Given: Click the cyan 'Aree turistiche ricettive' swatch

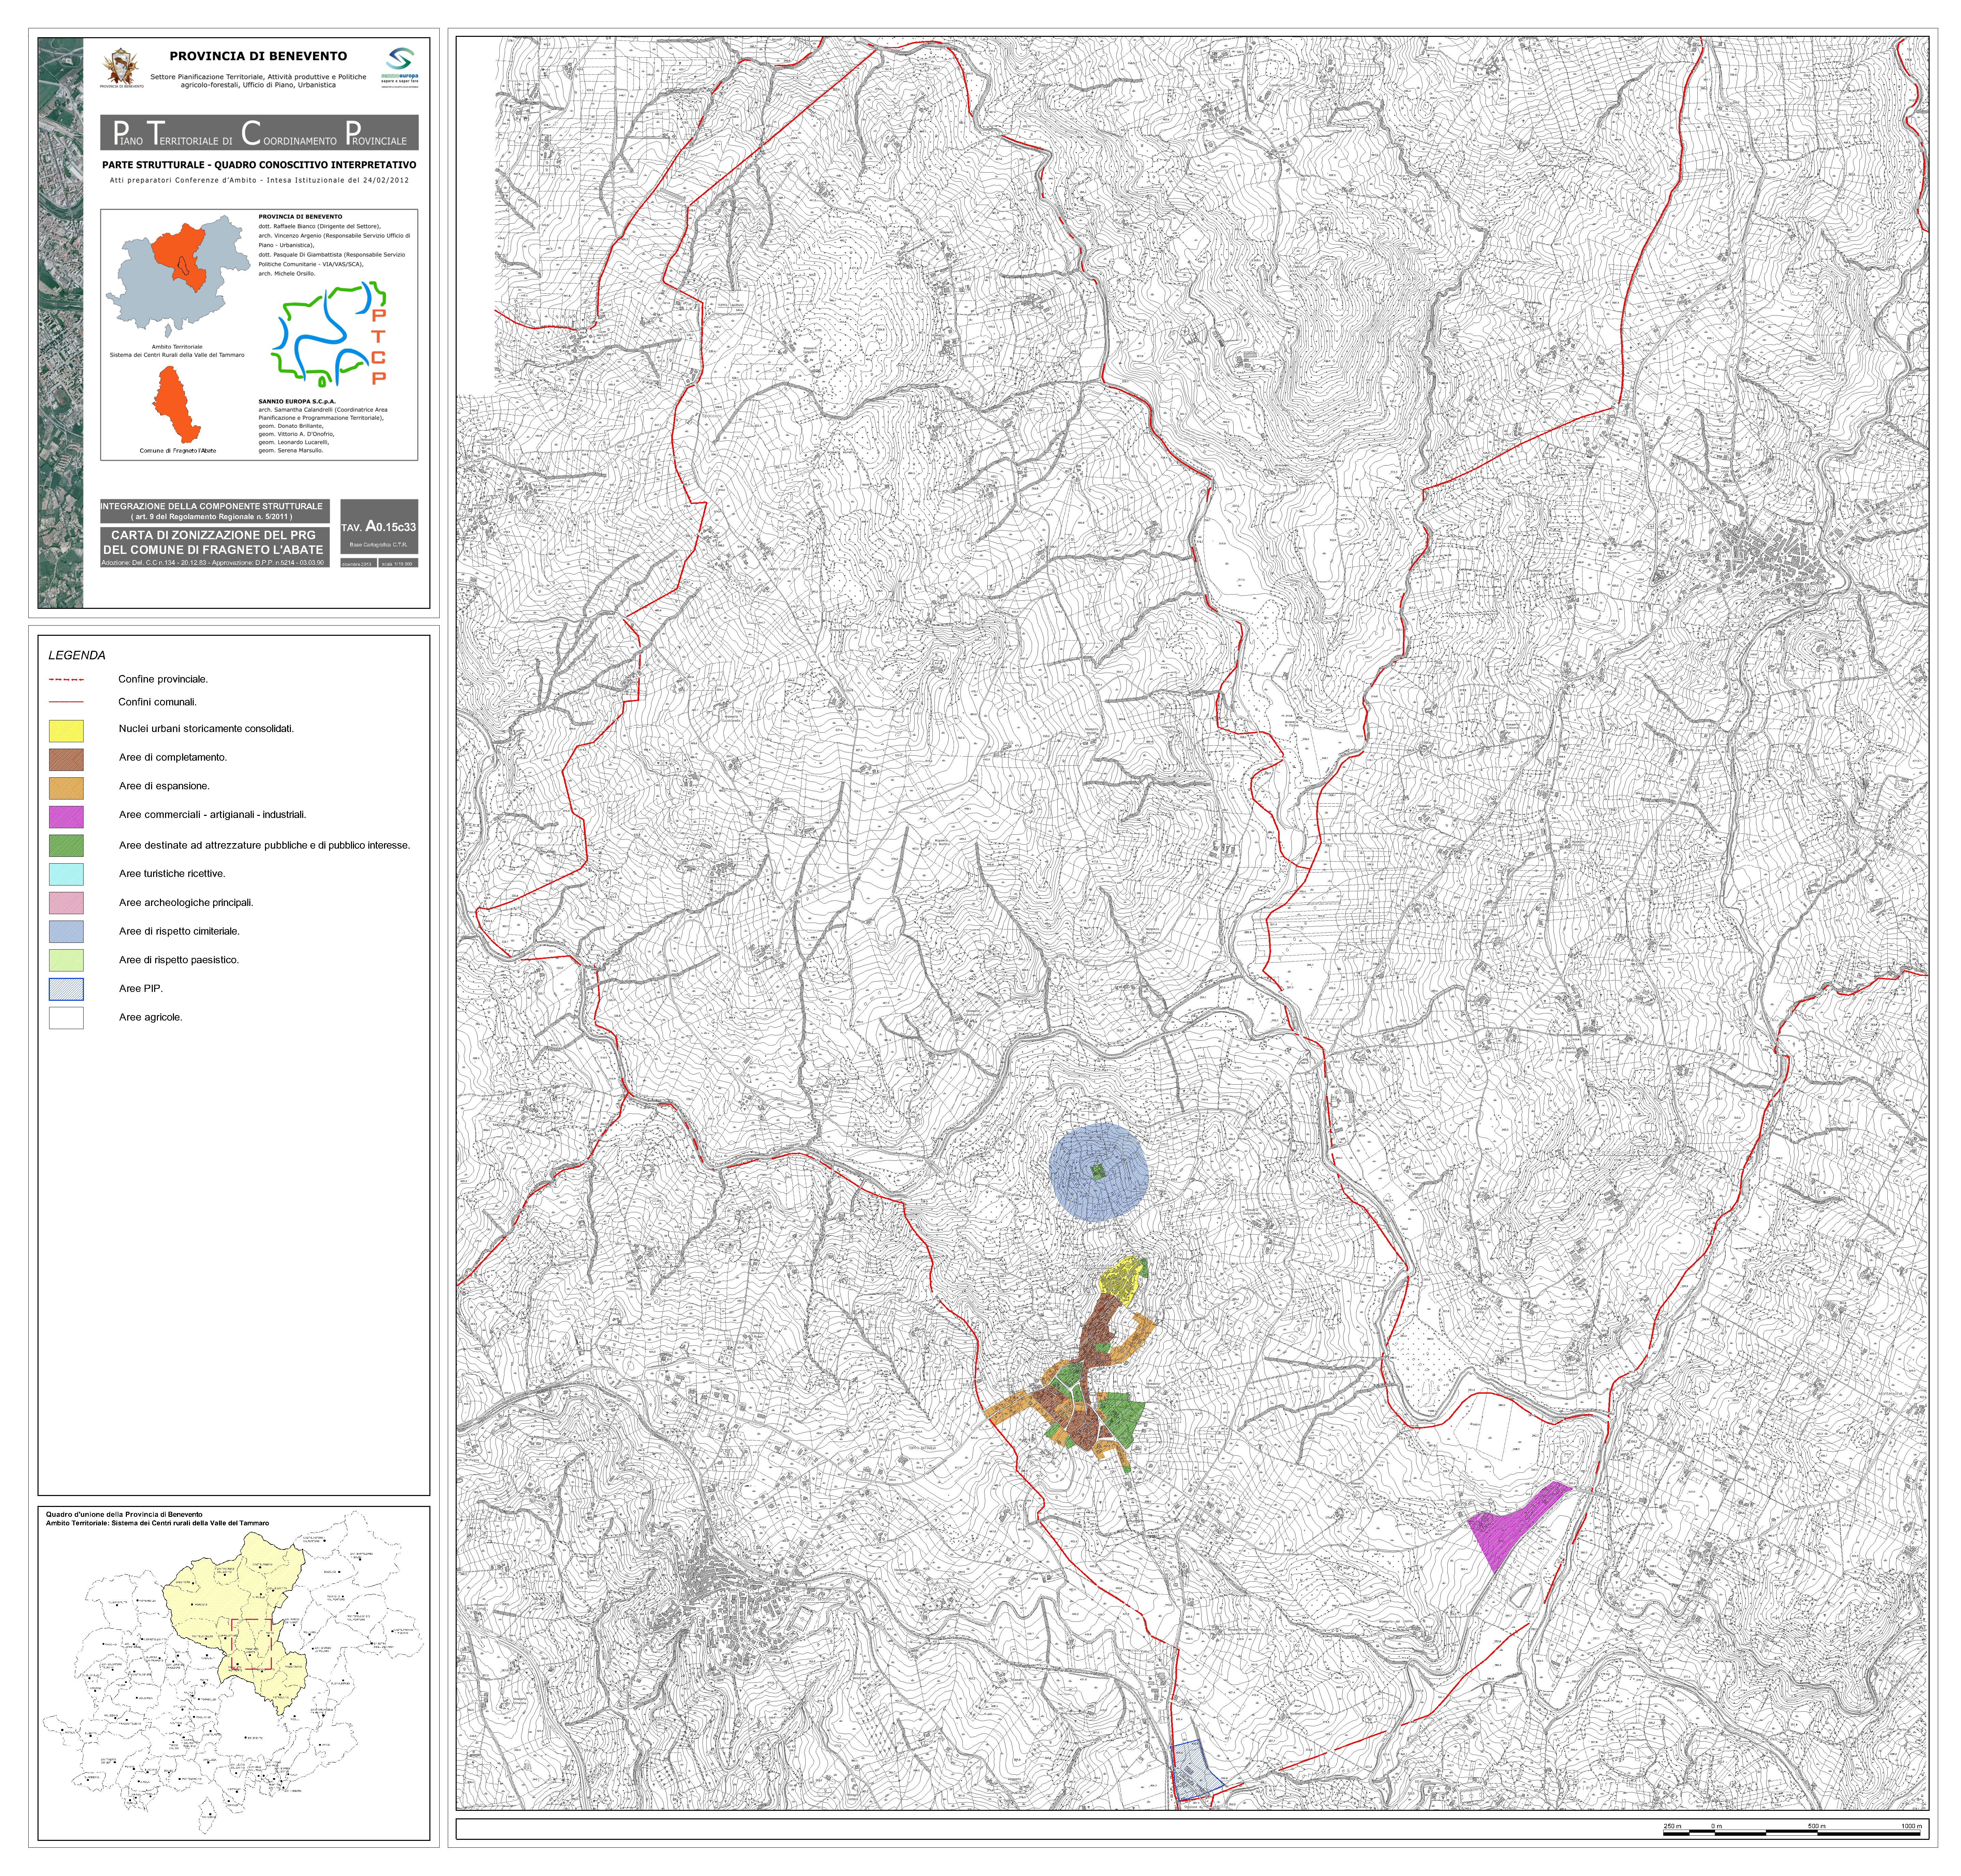Looking at the screenshot, I should coord(66,874).
